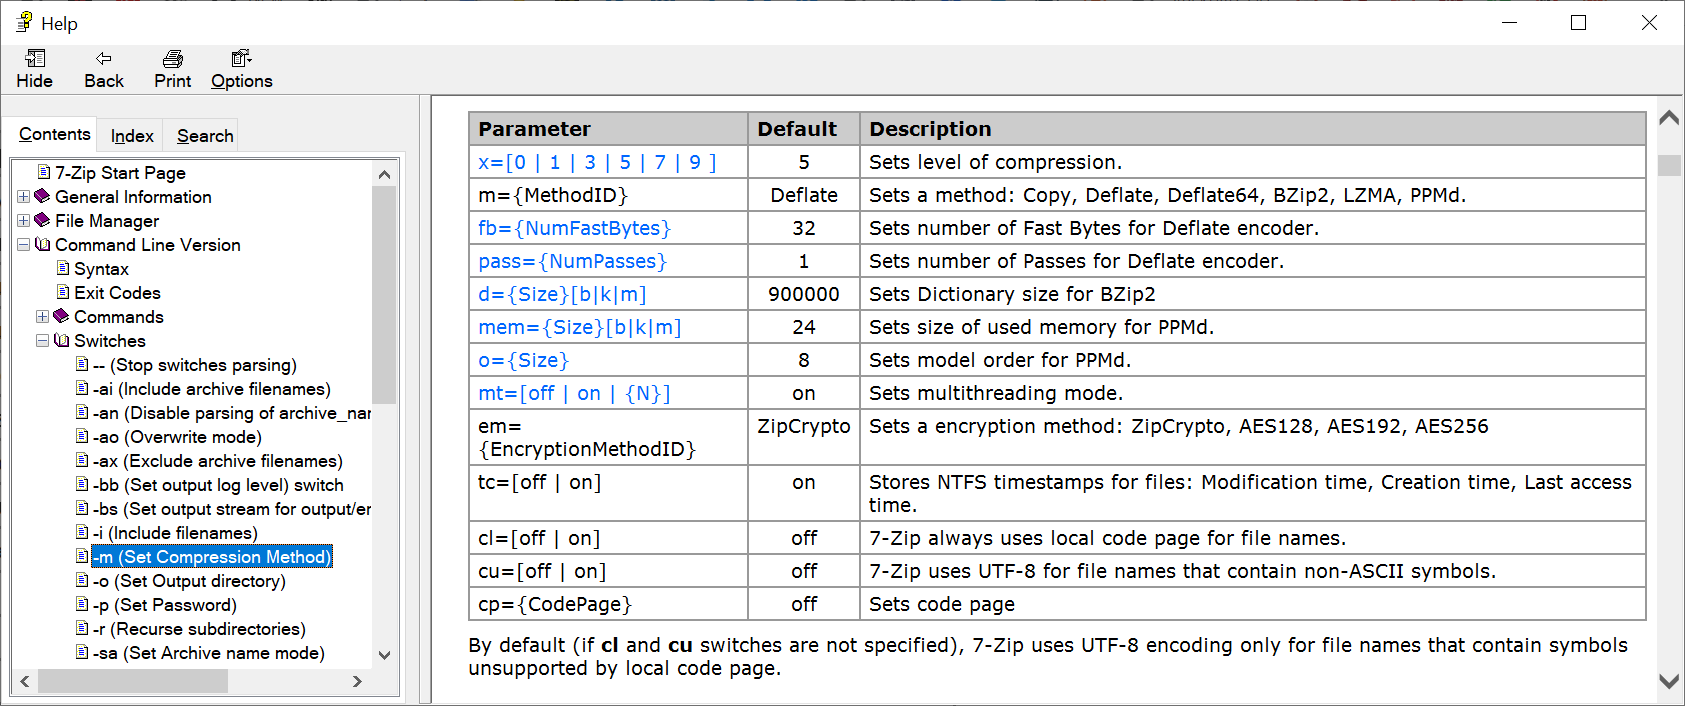This screenshot has height=706, width=1685.
Task: Open -ax (Exclude archive filenames) topic
Action: point(218,461)
